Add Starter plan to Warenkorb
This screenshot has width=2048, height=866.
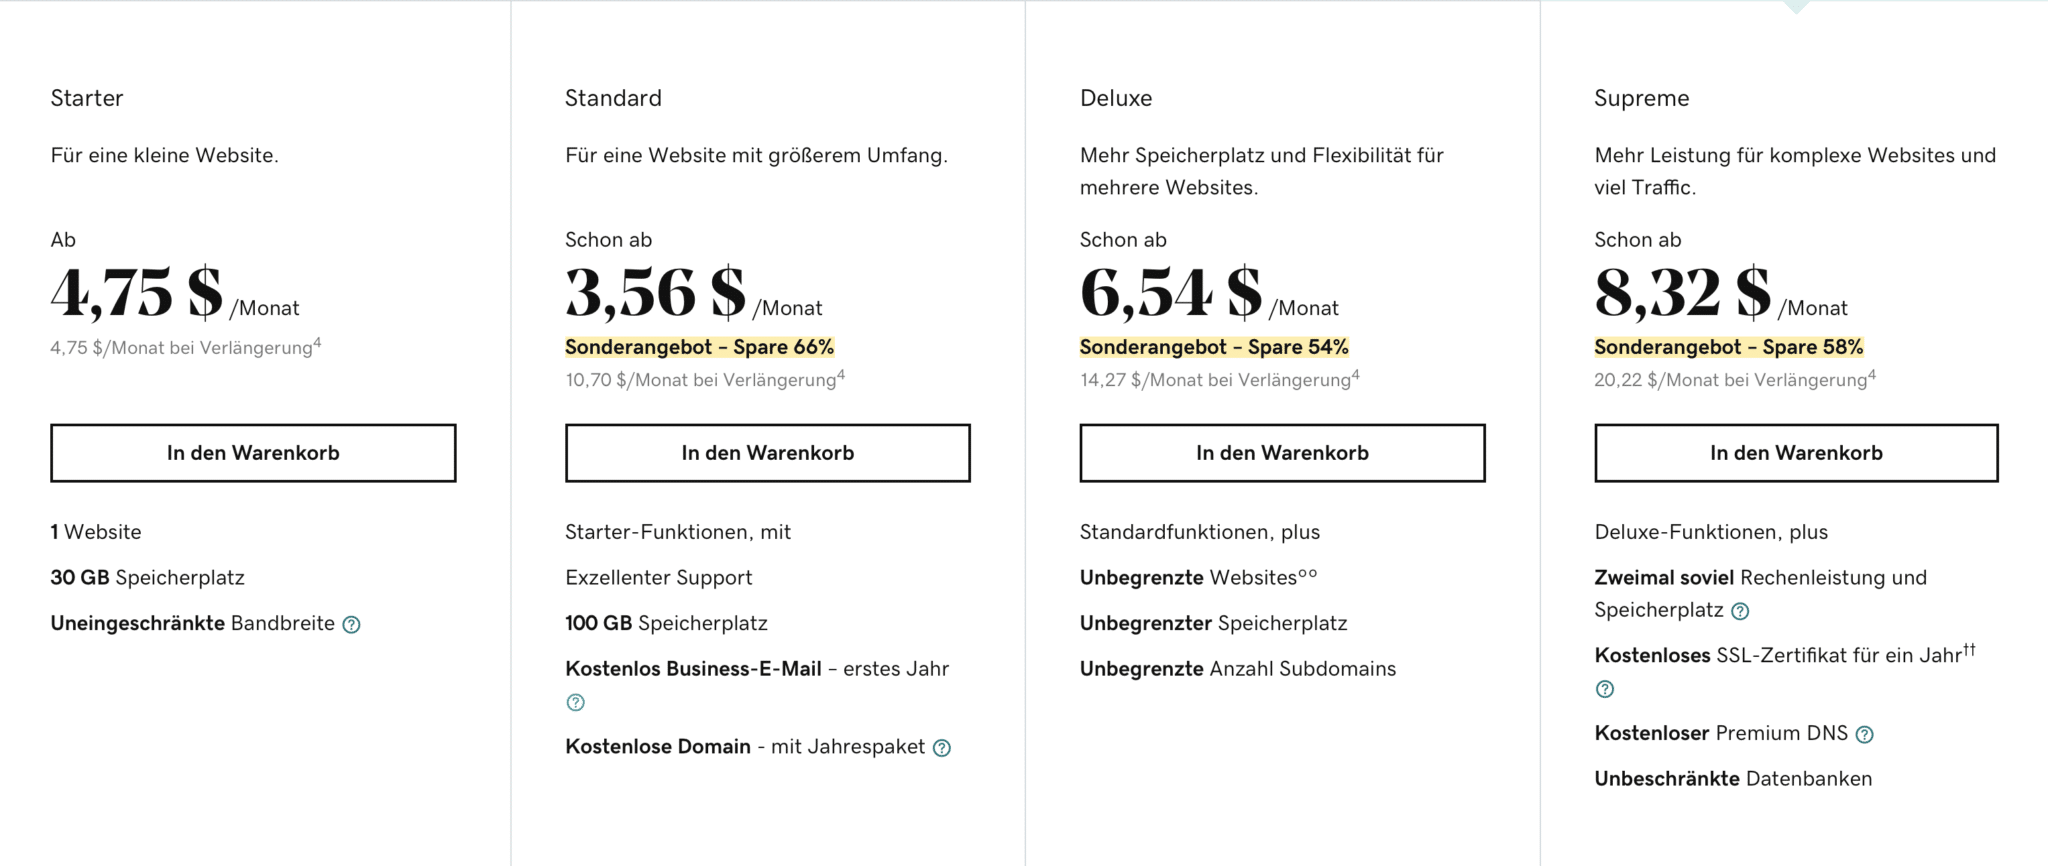point(253,453)
